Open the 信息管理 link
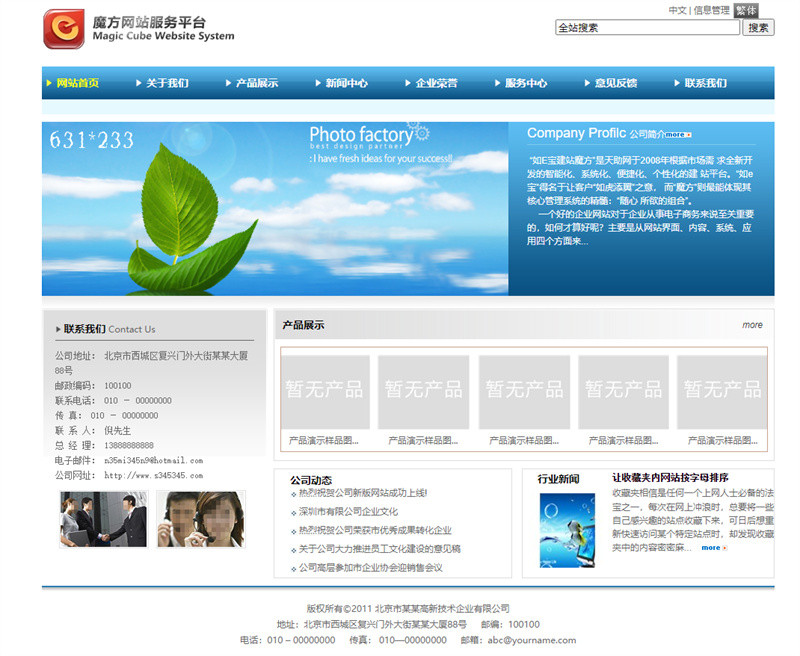The width and height of the screenshot is (800, 656). click(711, 10)
